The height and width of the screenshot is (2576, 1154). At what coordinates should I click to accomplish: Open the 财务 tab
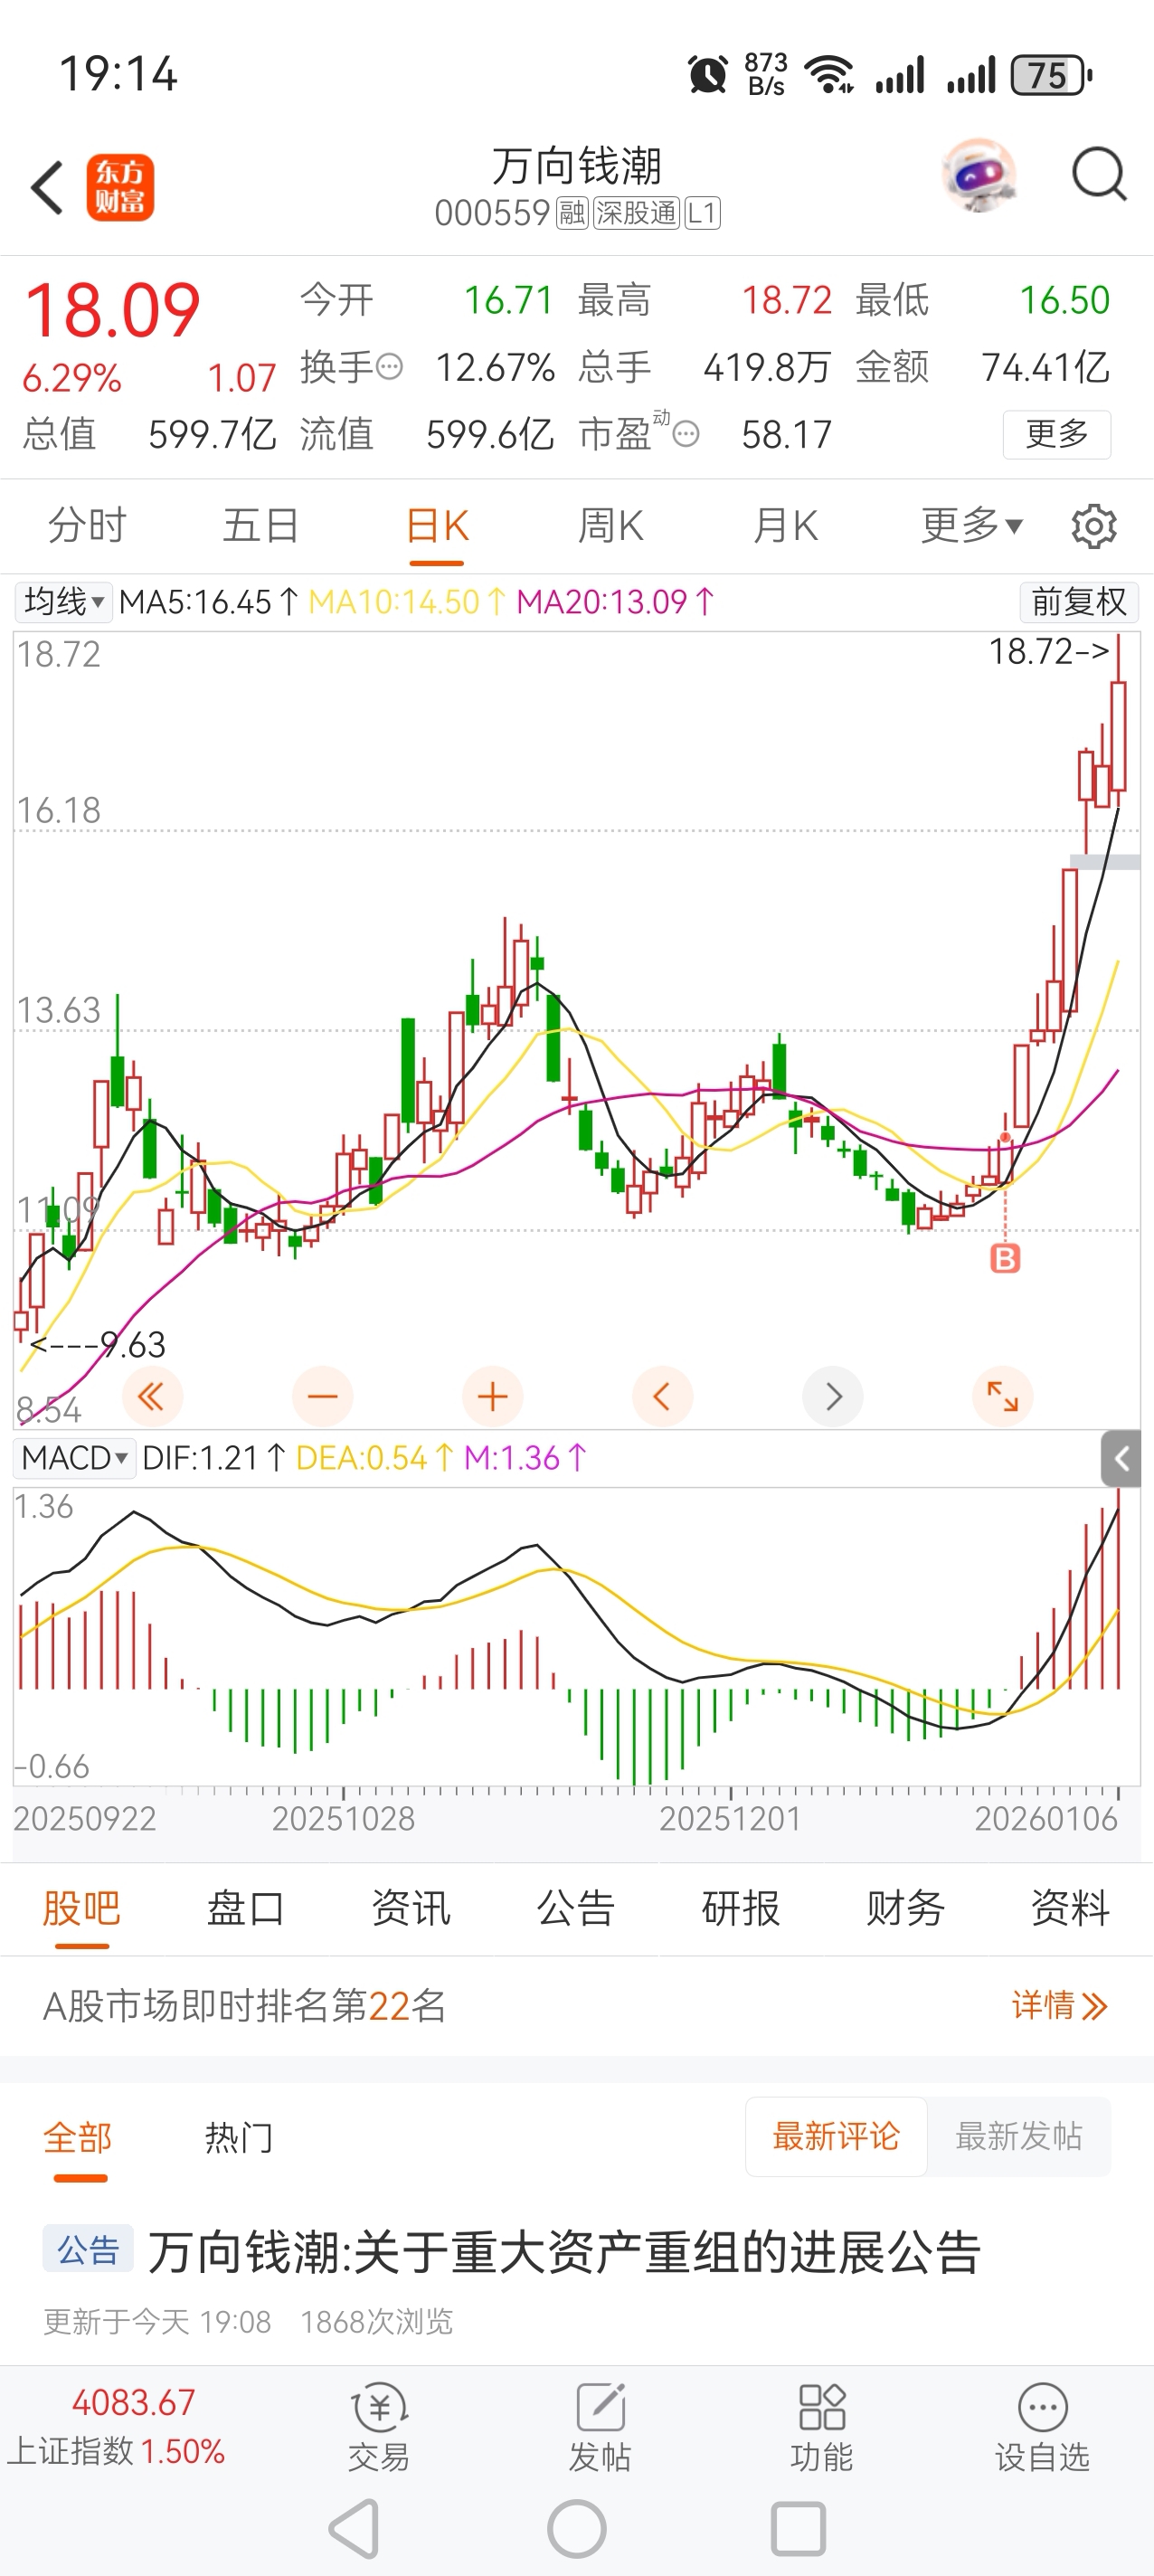pyautogui.click(x=906, y=1909)
